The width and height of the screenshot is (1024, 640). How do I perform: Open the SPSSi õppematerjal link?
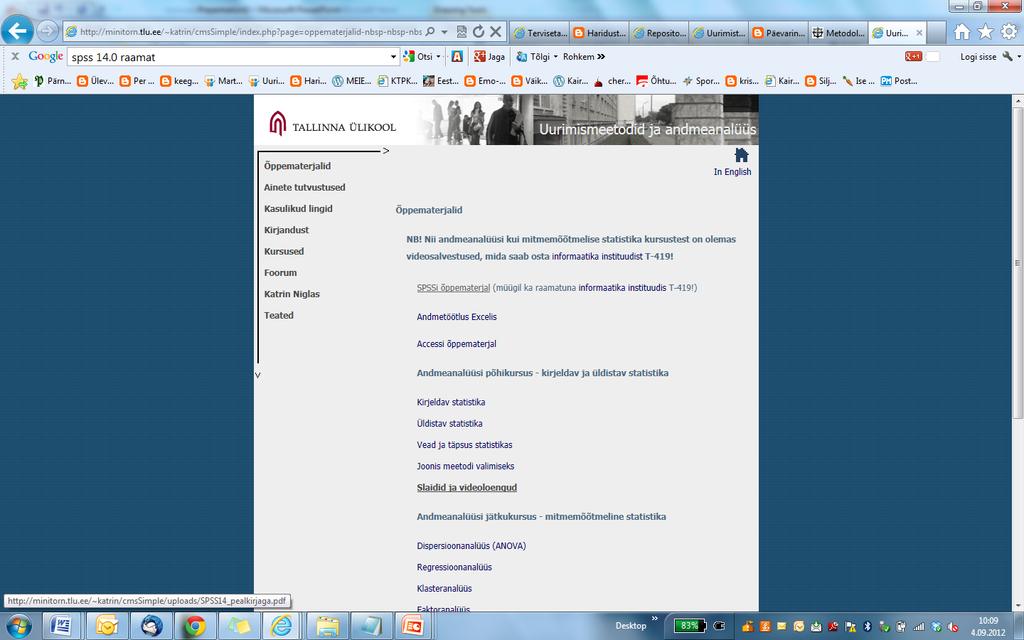coord(453,287)
